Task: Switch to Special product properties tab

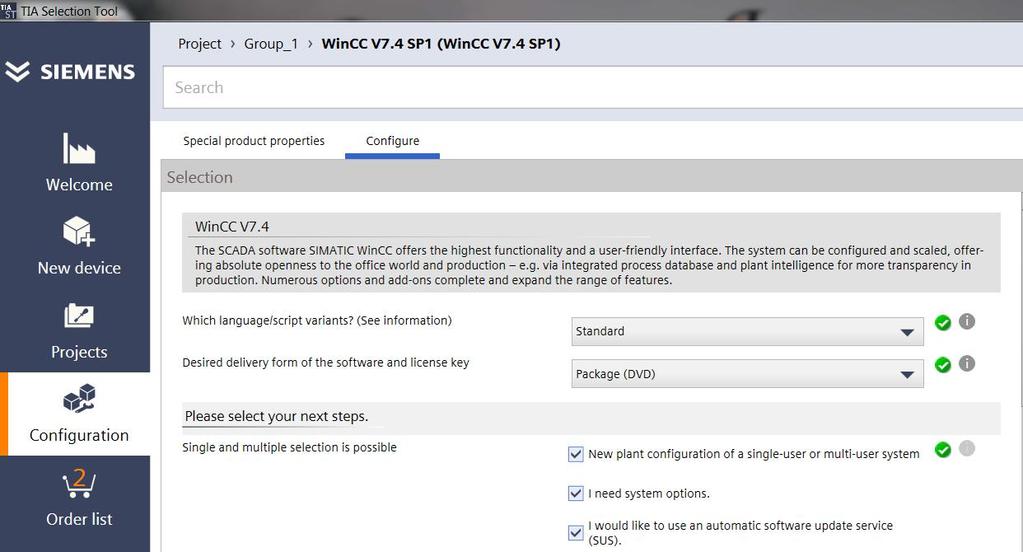Action: pyautogui.click(x=254, y=141)
